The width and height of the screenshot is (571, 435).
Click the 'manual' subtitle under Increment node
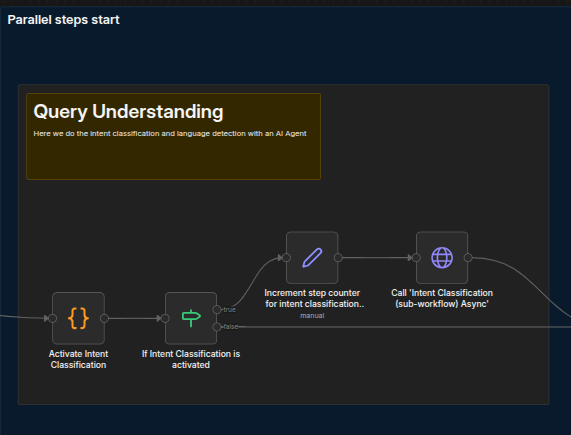[312, 316]
